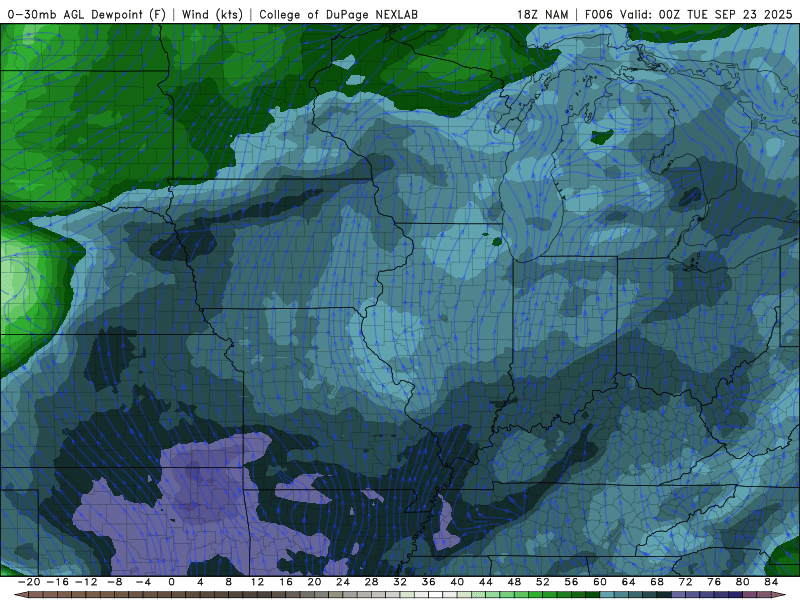The width and height of the screenshot is (800, 600).
Task: Click the 0 legend scale label
Action: coord(171,582)
